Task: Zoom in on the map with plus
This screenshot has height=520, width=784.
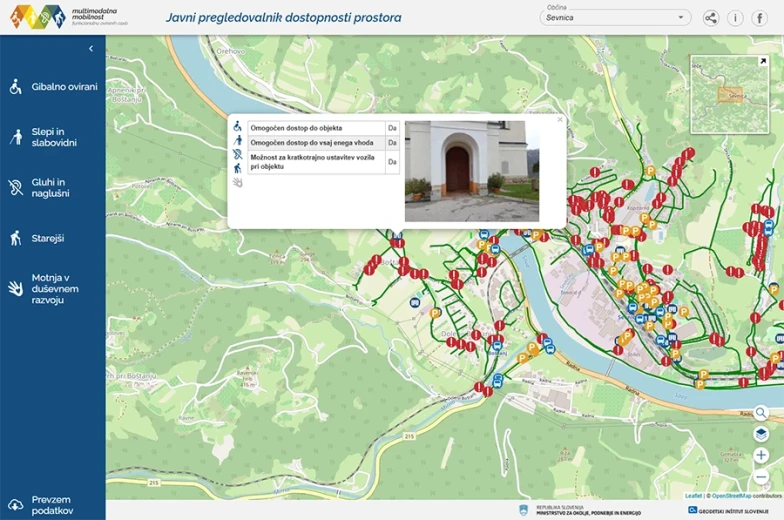Action: click(761, 455)
